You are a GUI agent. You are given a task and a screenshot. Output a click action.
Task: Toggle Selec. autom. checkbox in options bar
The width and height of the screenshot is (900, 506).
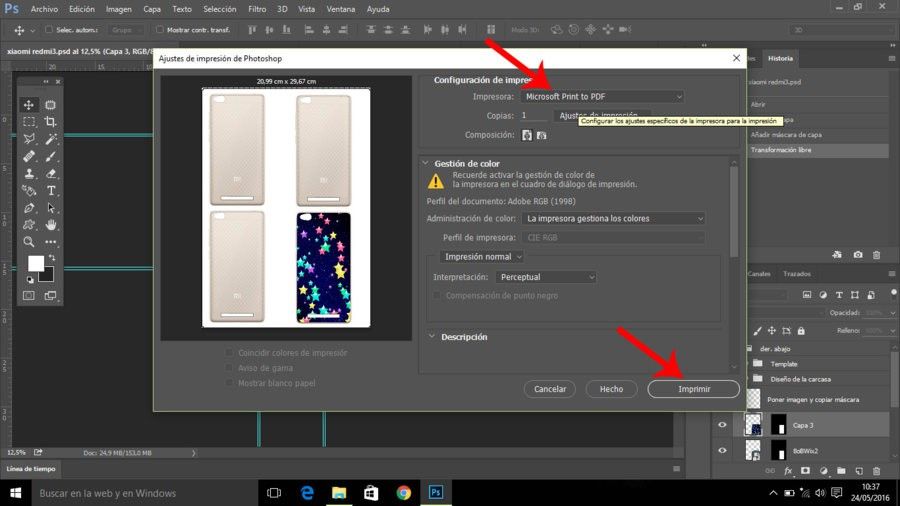[x=49, y=30]
